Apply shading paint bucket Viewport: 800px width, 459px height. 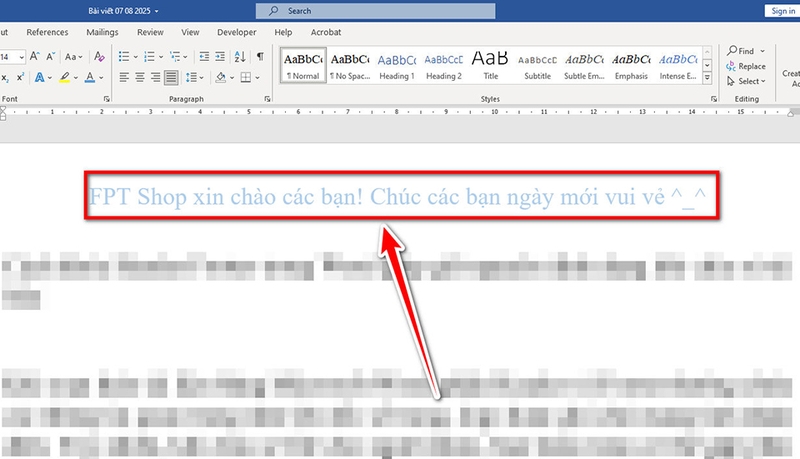point(220,77)
